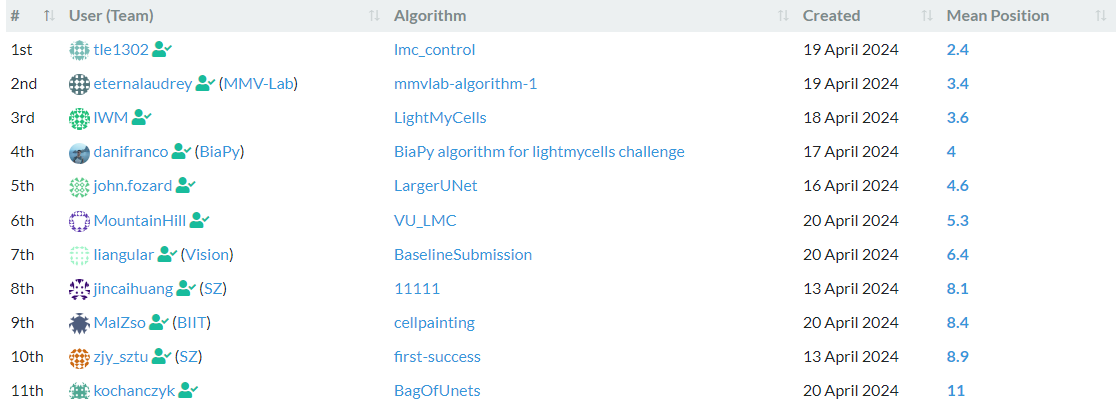The height and width of the screenshot is (399, 1118).
Task: Open BiaPy algorithm for lightmycells challenge
Action: tap(539, 152)
